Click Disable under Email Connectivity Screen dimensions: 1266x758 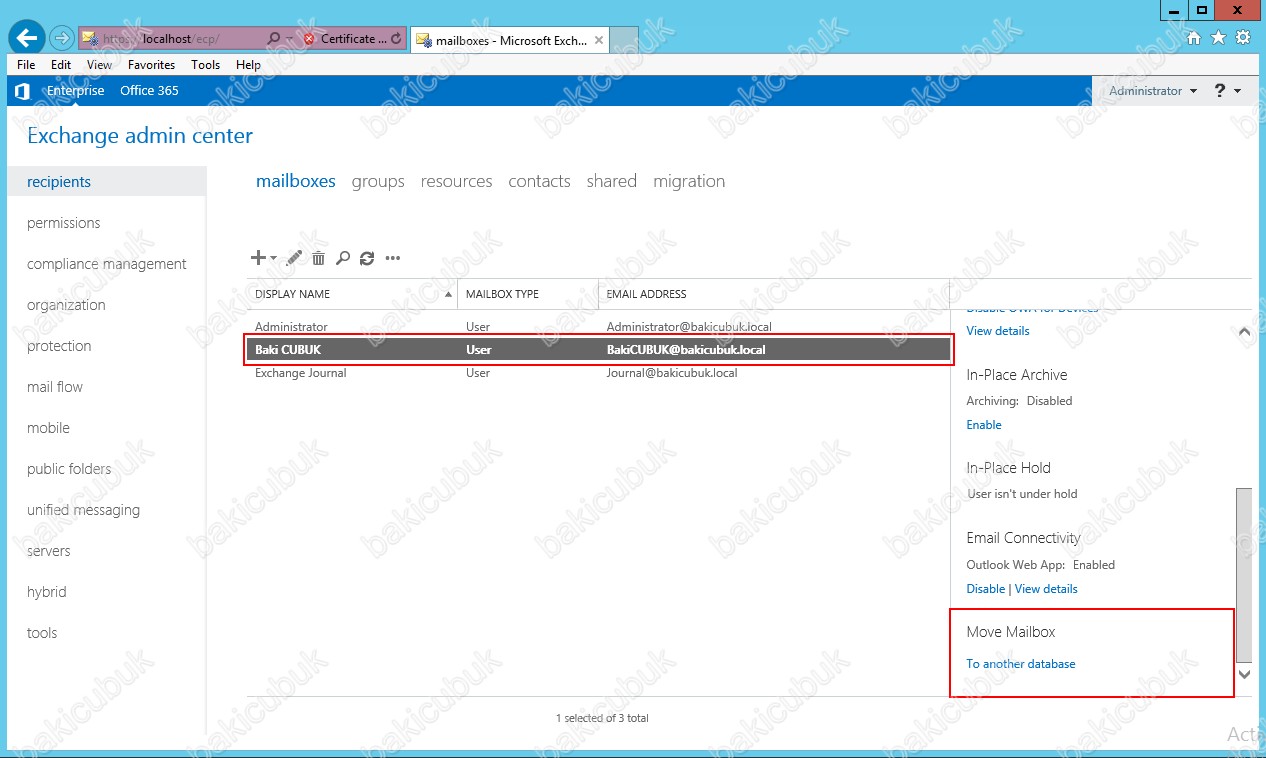click(x=985, y=589)
